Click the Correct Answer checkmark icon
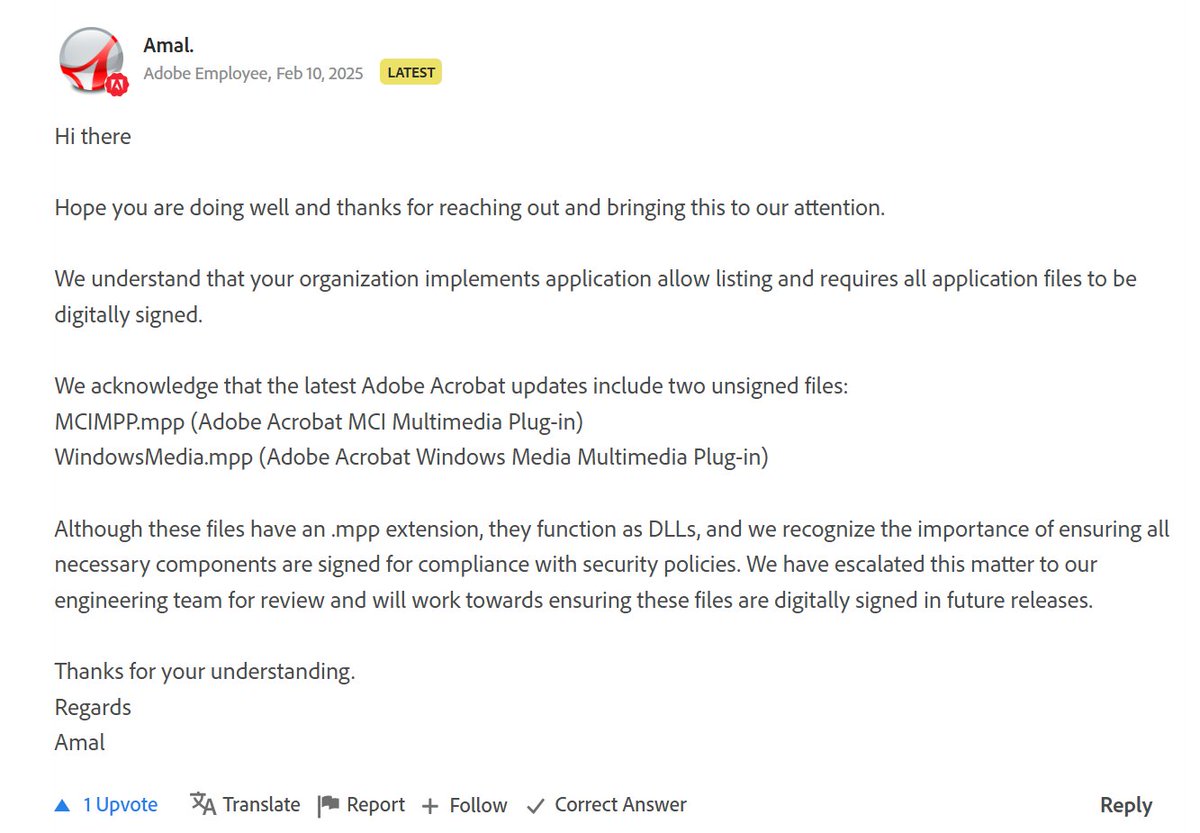 click(x=535, y=805)
